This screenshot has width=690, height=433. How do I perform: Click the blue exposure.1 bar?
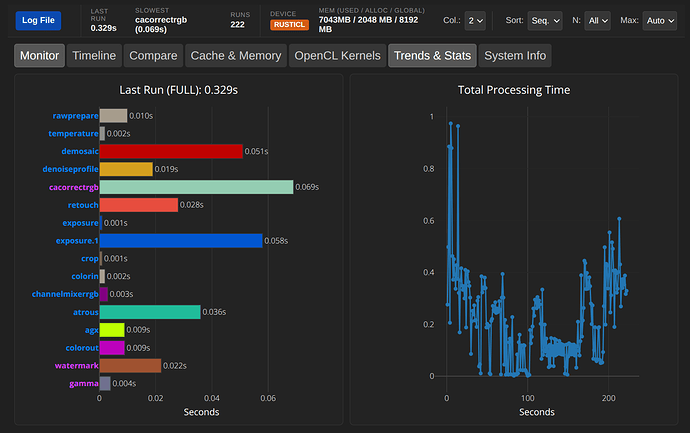[x=180, y=241]
